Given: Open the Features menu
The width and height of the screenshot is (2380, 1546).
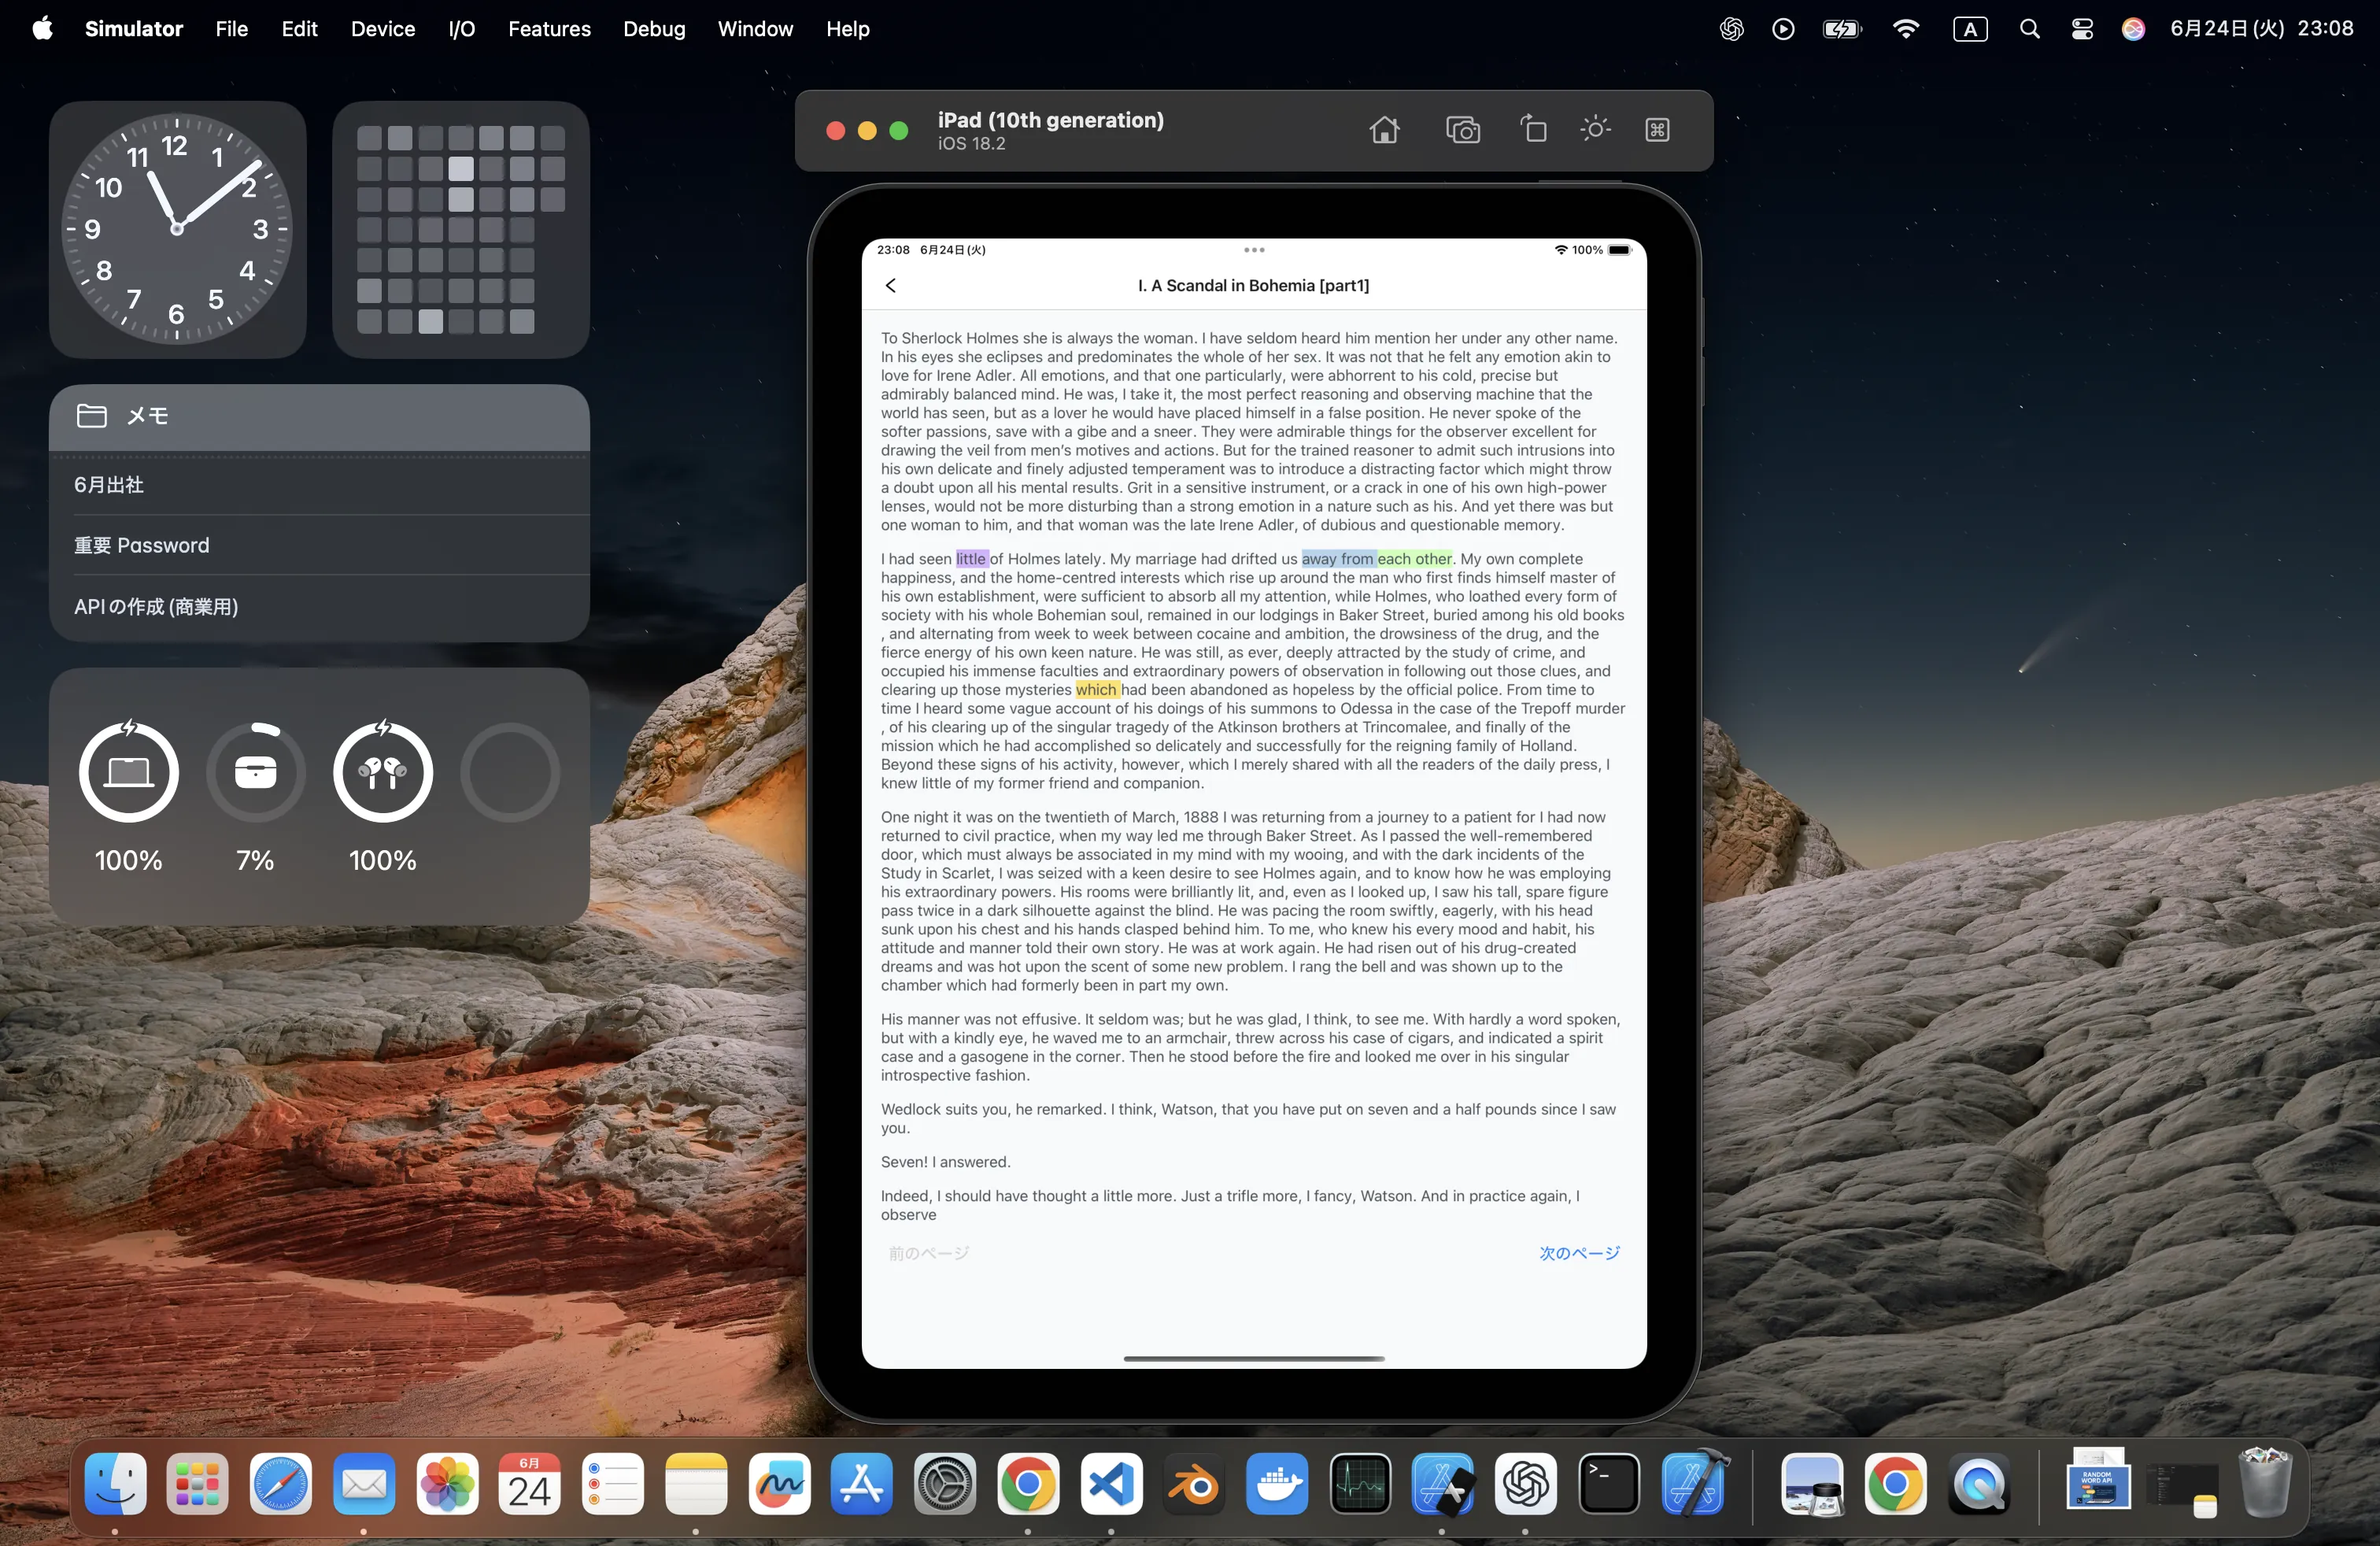Looking at the screenshot, I should click(x=549, y=29).
